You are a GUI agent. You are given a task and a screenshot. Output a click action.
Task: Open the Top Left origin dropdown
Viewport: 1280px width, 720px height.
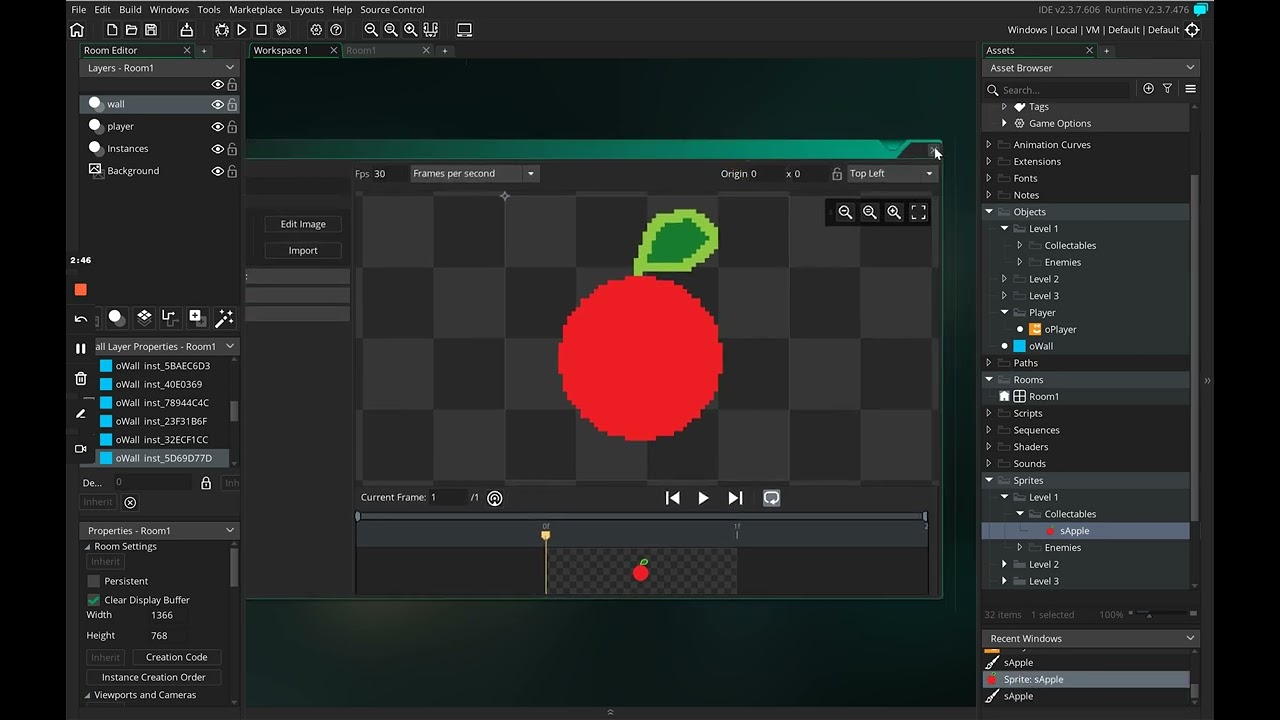[x=891, y=174]
